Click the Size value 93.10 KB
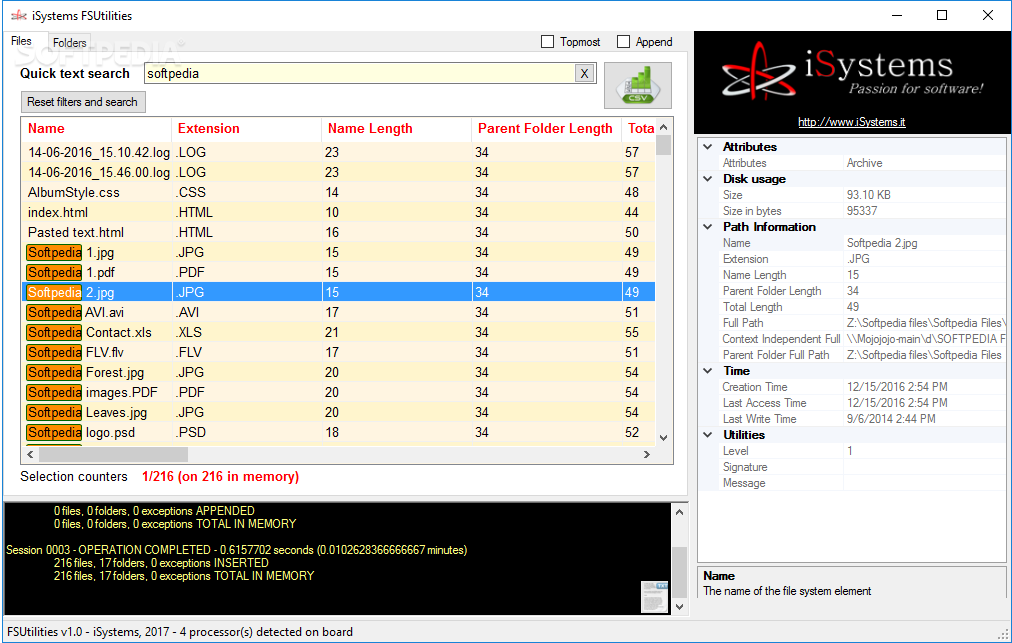 [869, 195]
